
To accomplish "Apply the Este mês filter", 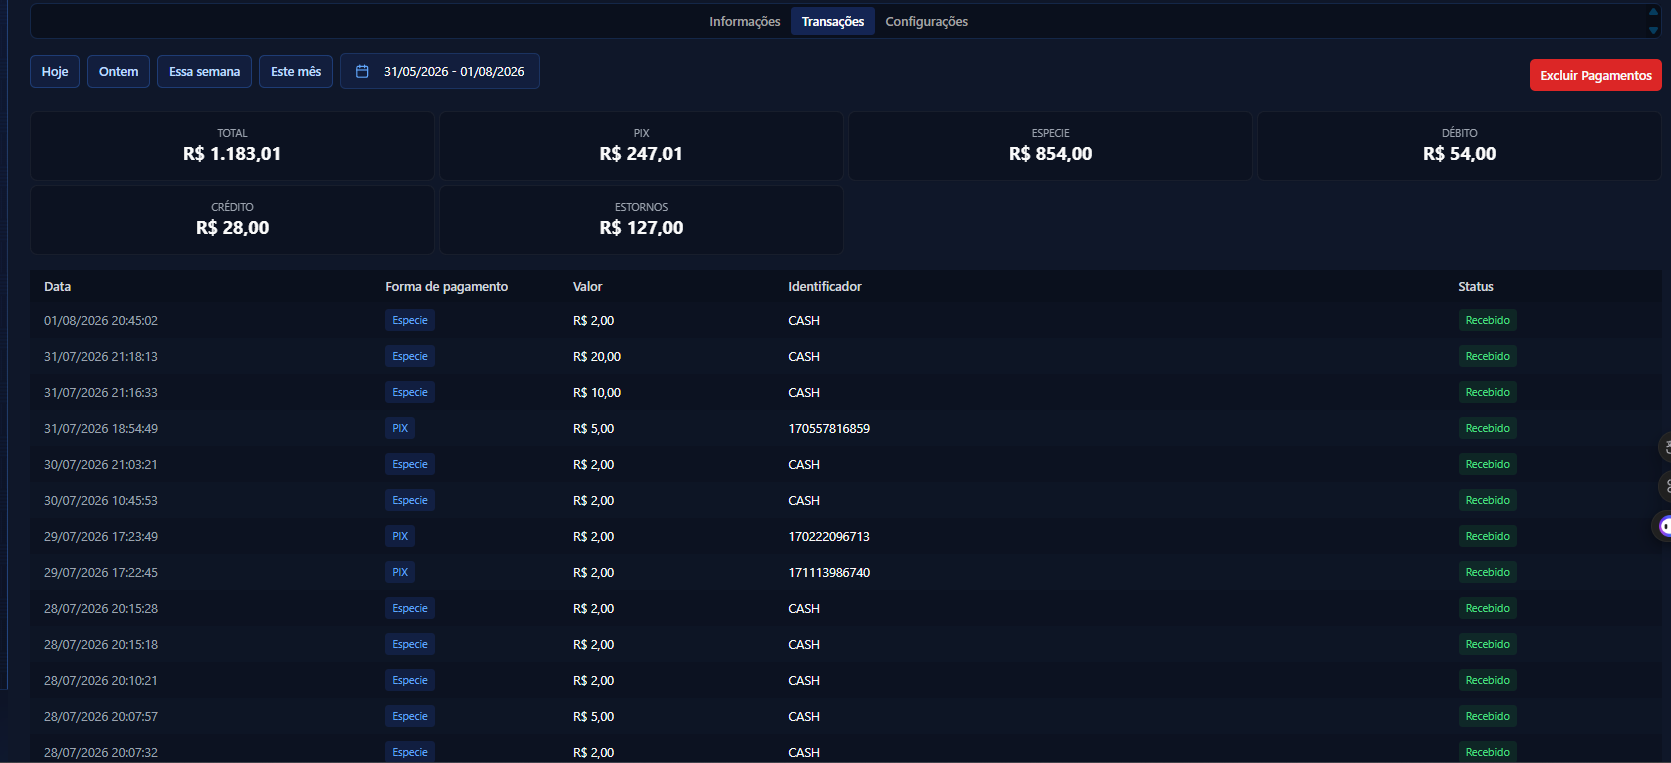I will [x=296, y=71].
